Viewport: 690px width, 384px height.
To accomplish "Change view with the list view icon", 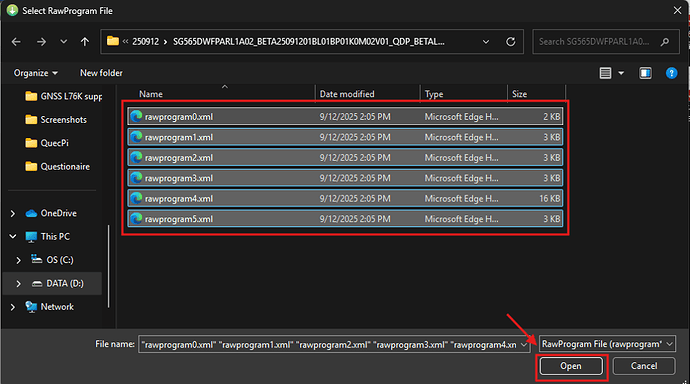I will 605,73.
